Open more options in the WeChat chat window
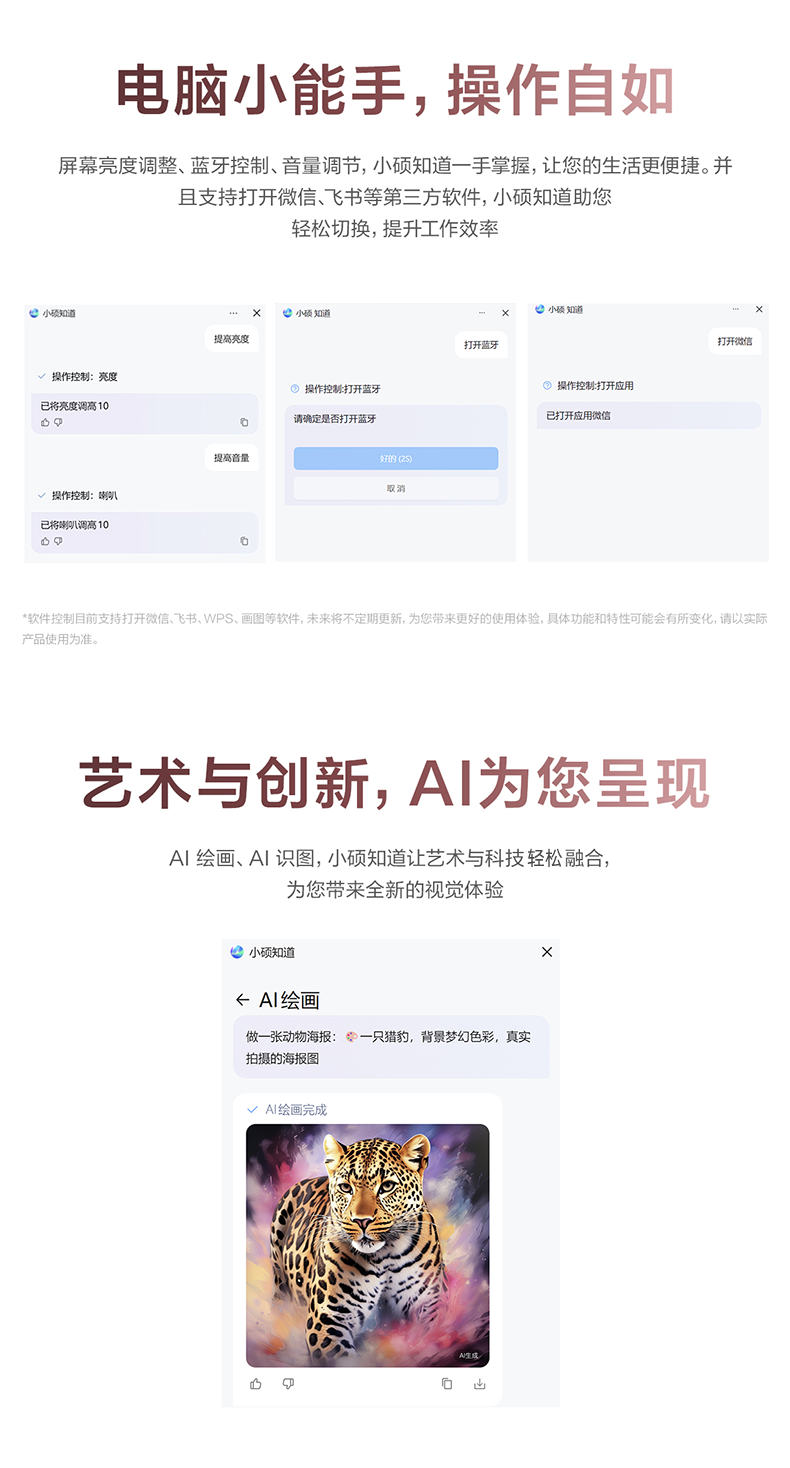The width and height of the screenshot is (790, 1468). tap(736, 309)
